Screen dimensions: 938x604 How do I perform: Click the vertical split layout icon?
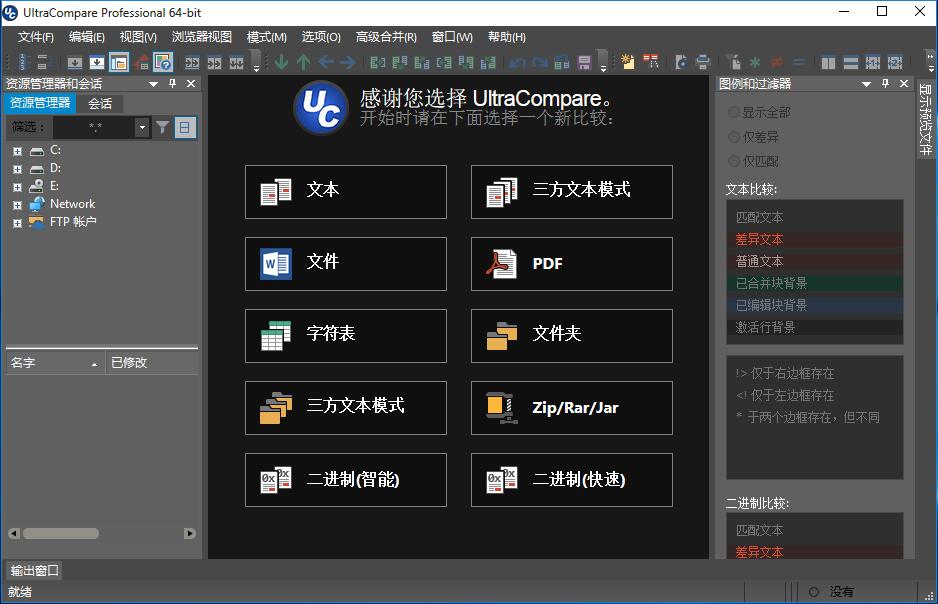click(828, 62)
